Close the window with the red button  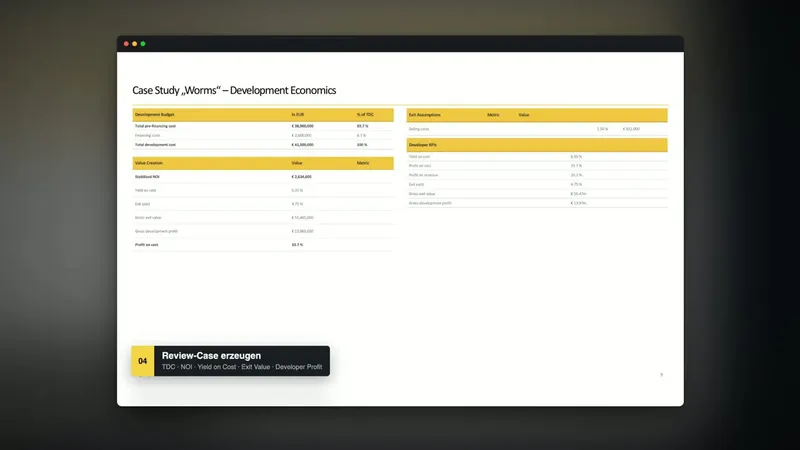click(x=126, y=44)
